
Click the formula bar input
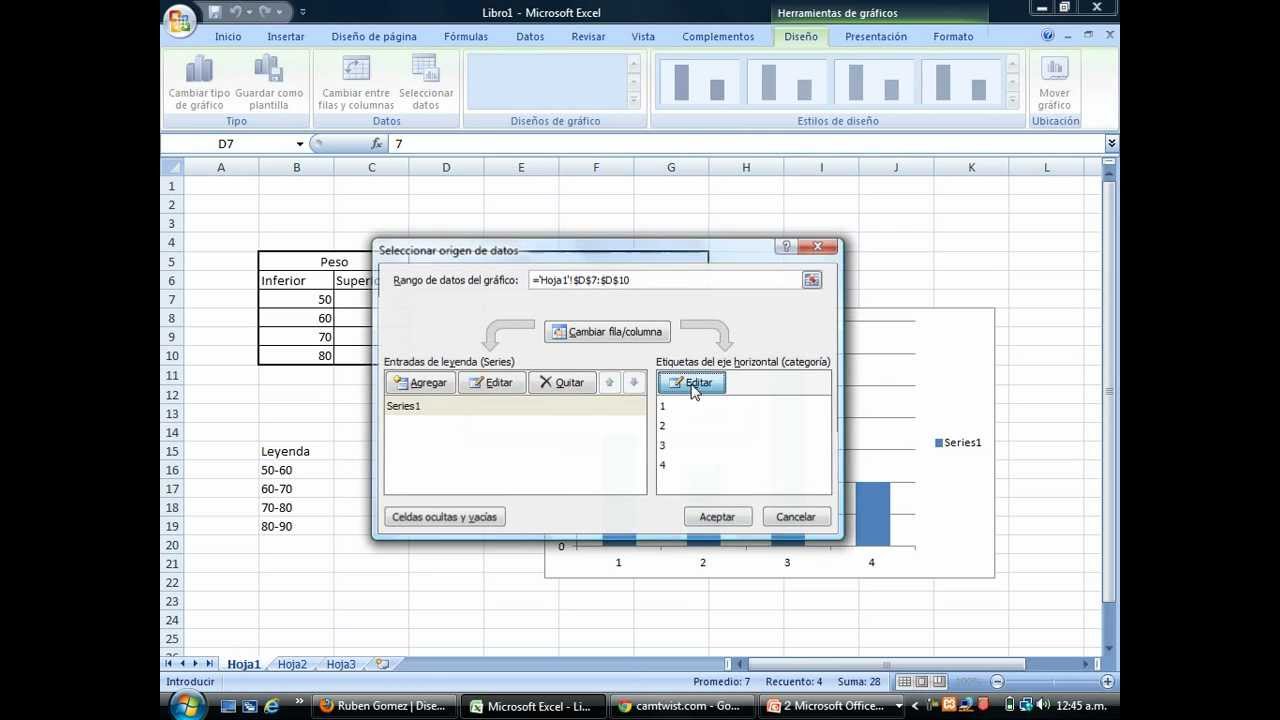tap(745, 144)
